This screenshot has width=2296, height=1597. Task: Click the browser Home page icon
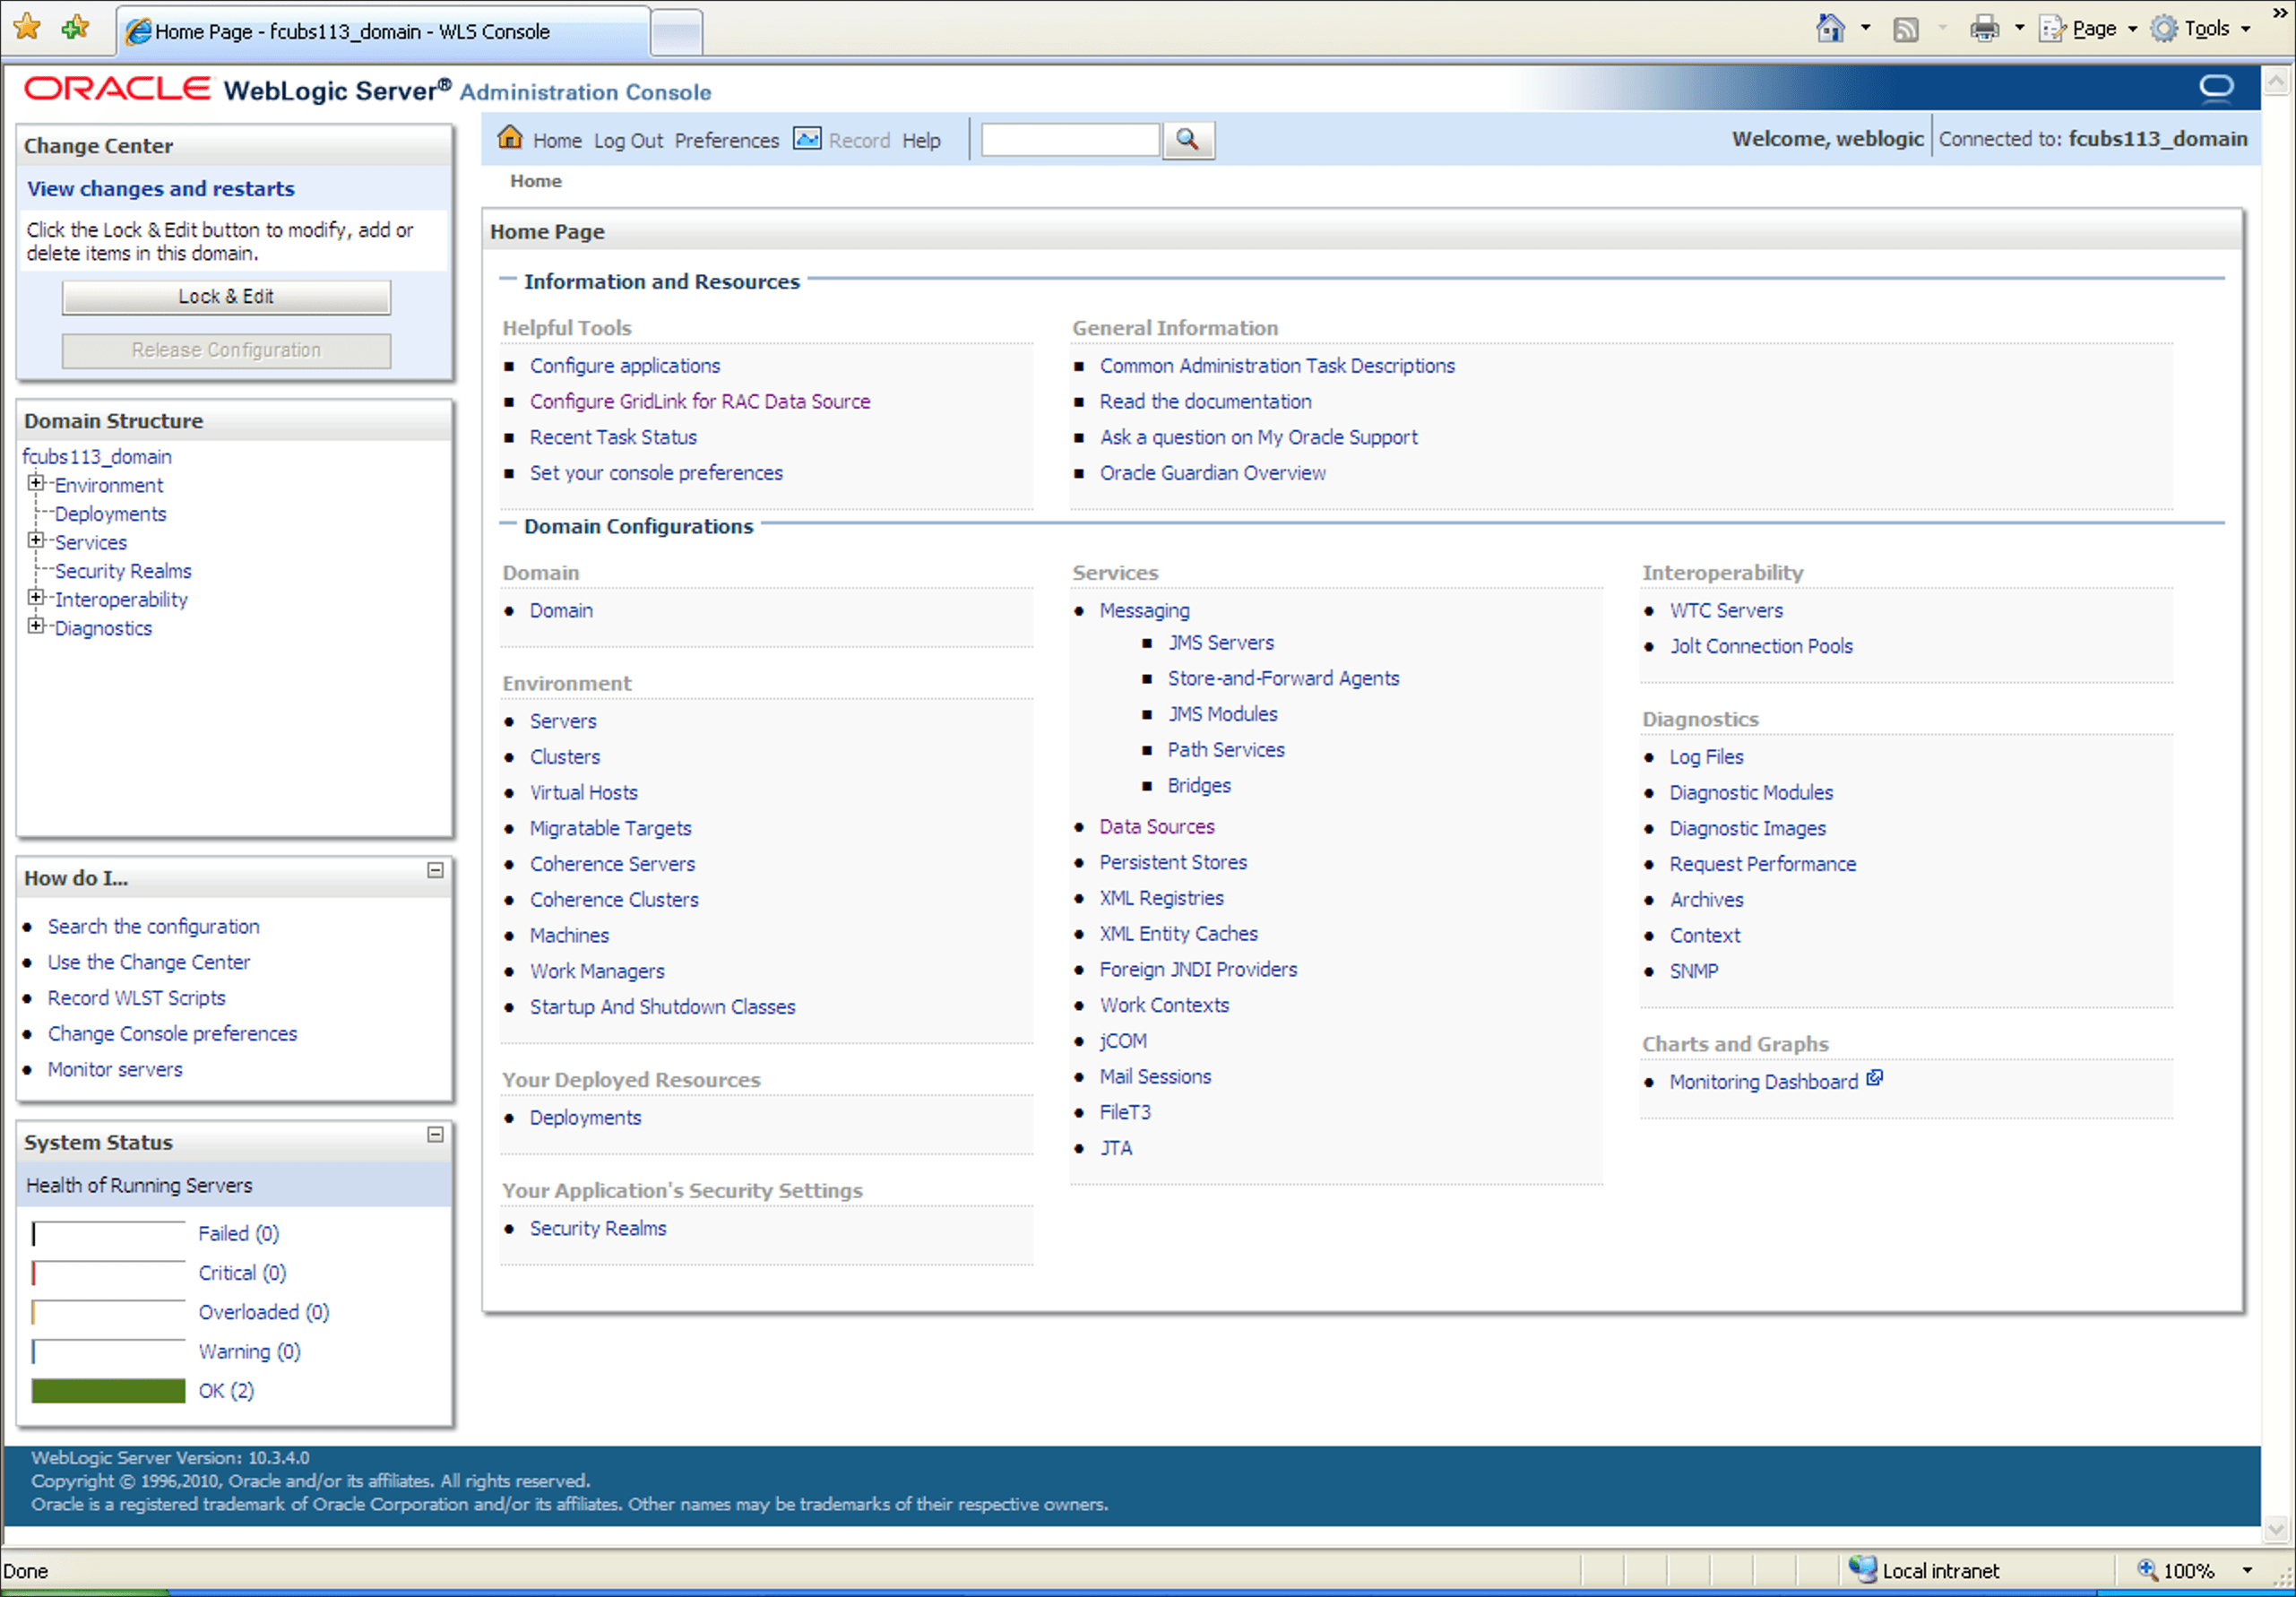click(1830, 28)
